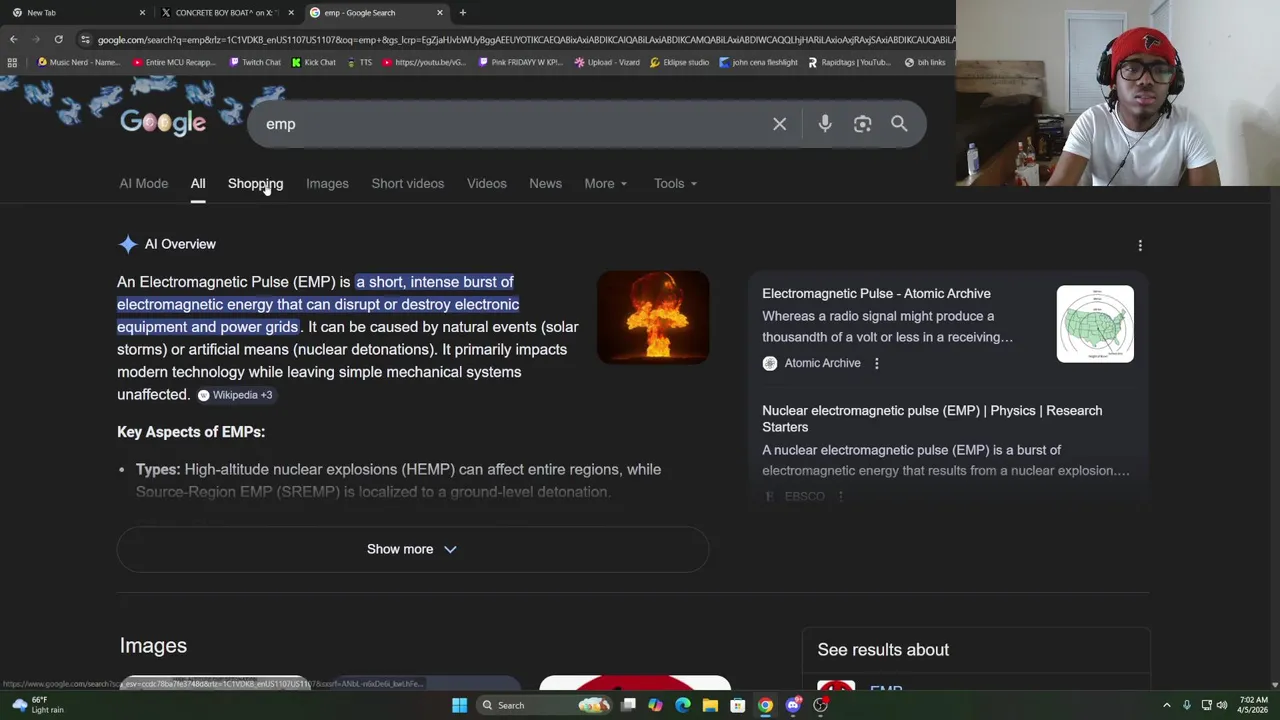Viewport: 1280px width, 720px height.
Task: Open Chrome apps grid in bookmarks bar
Action: coord(12,62)
